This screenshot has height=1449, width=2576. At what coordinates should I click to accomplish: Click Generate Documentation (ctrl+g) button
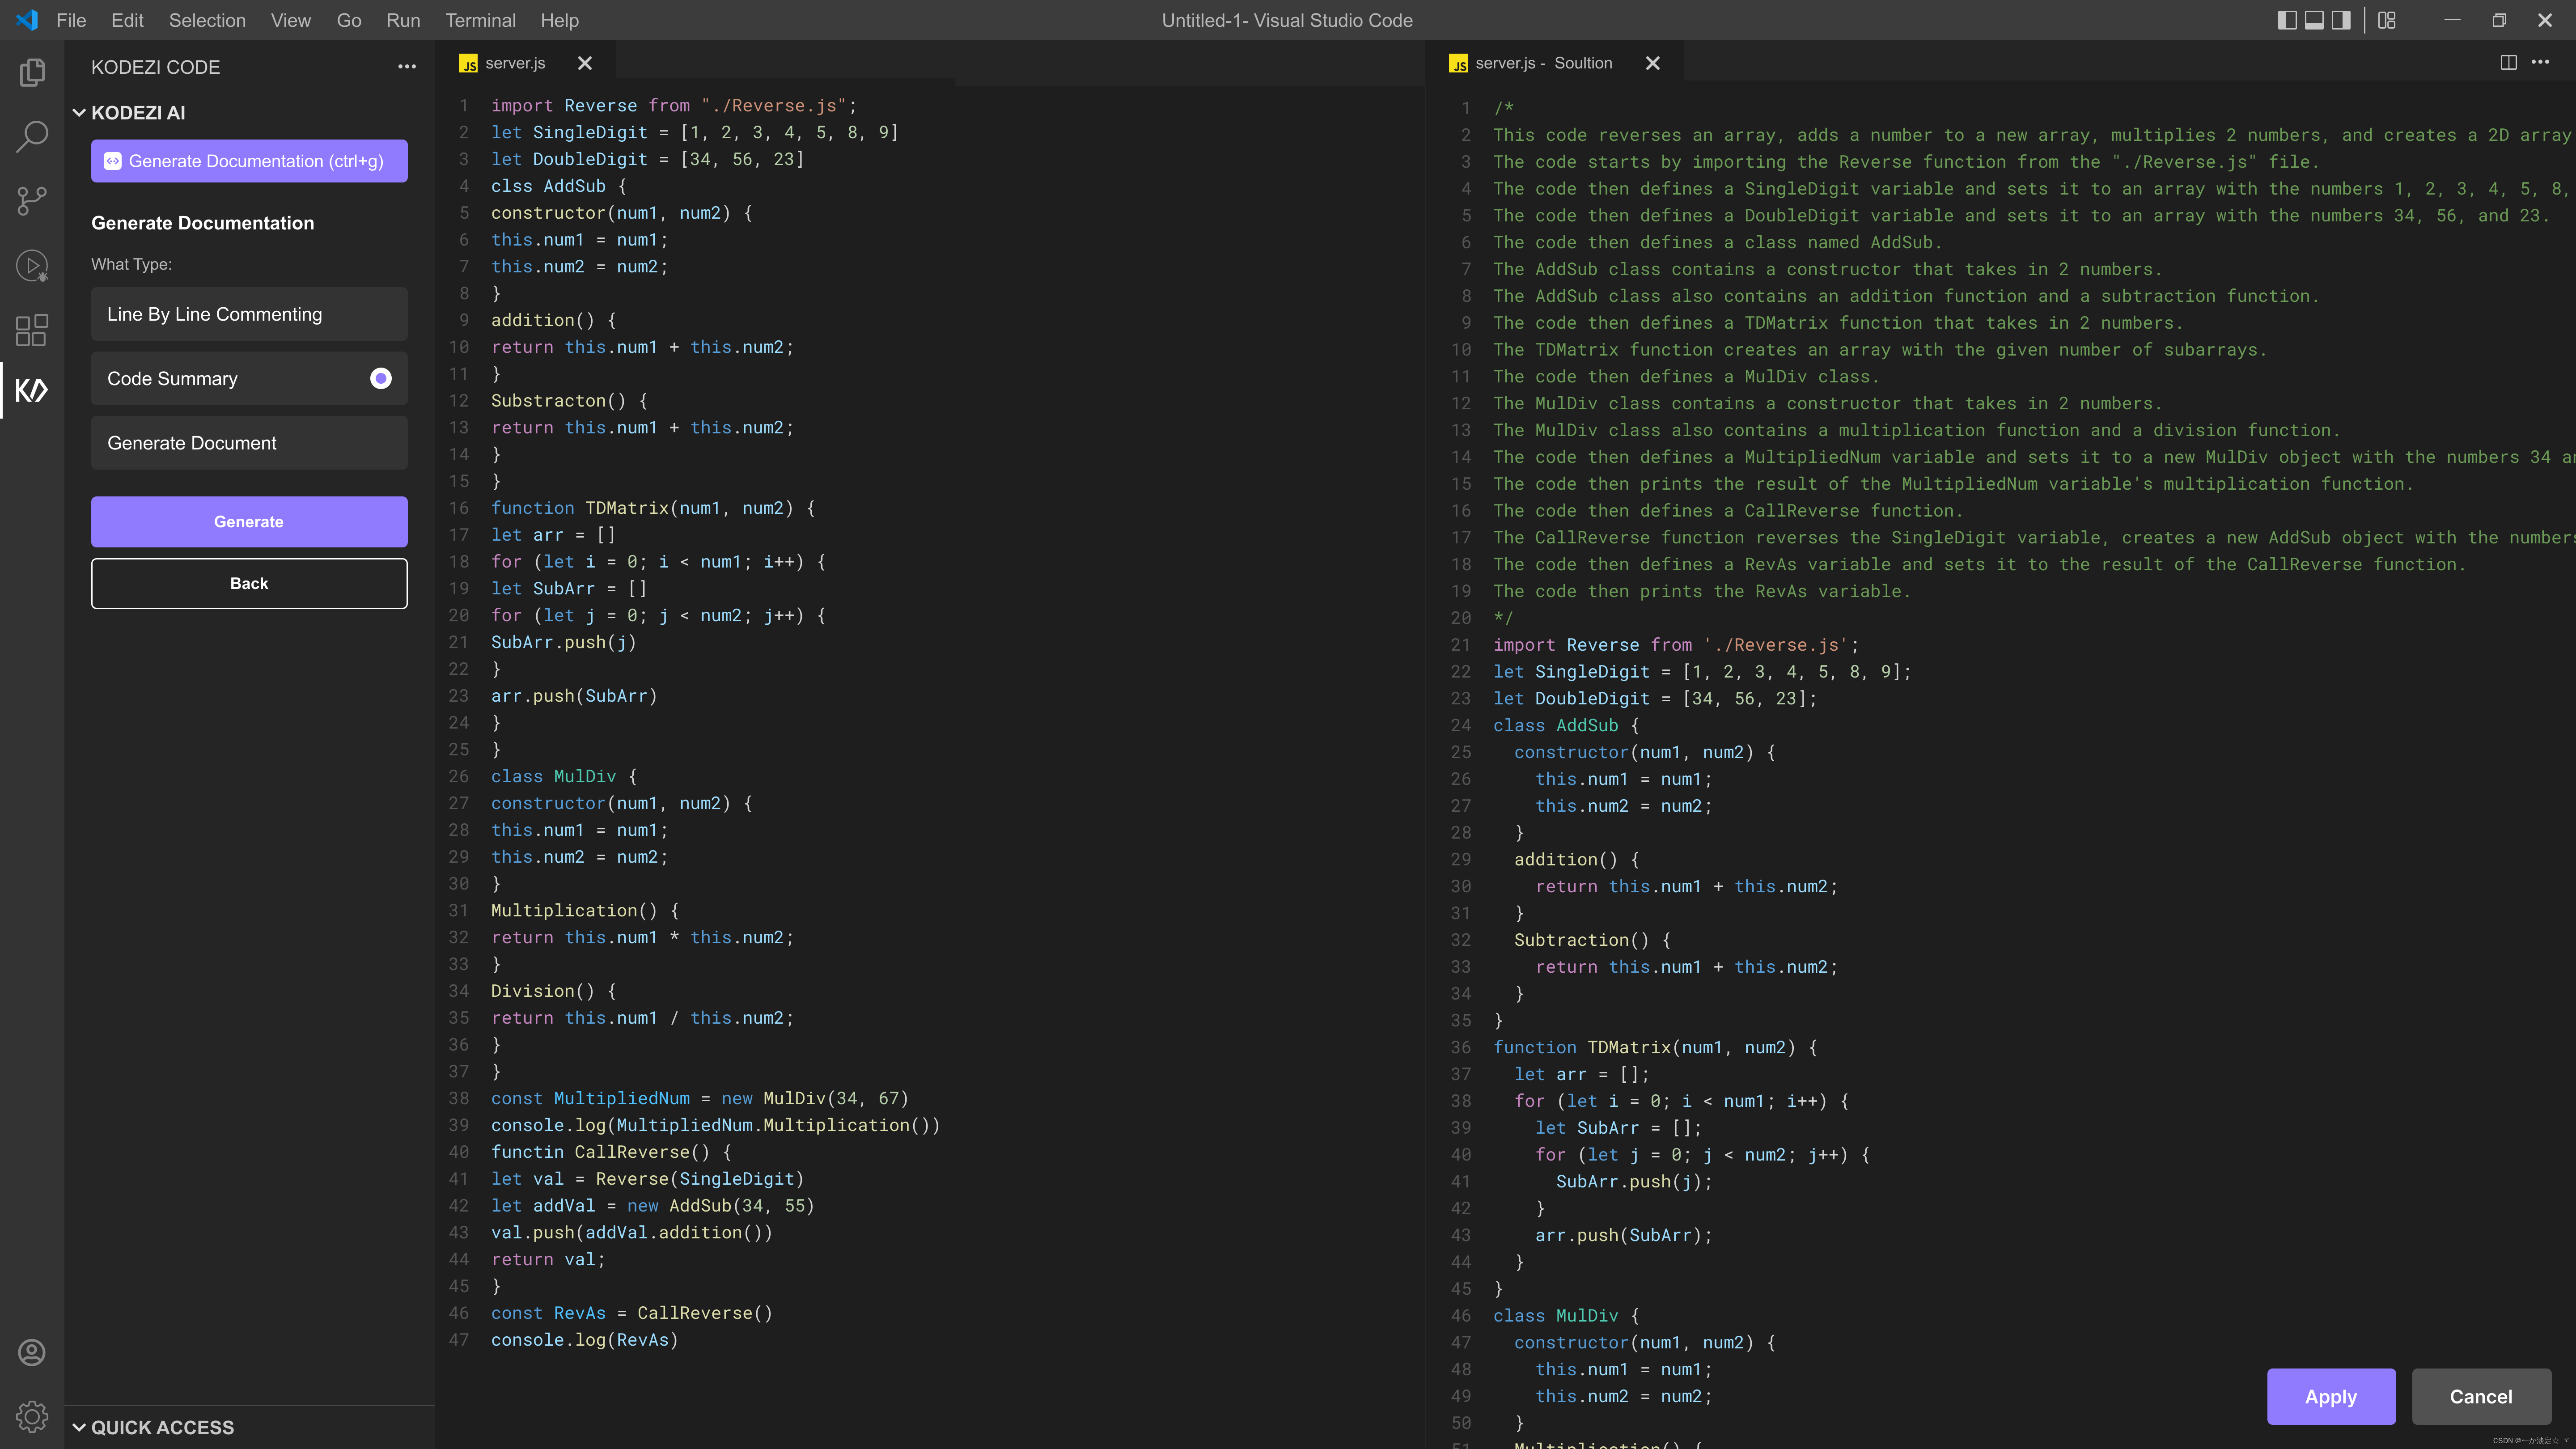249,161
